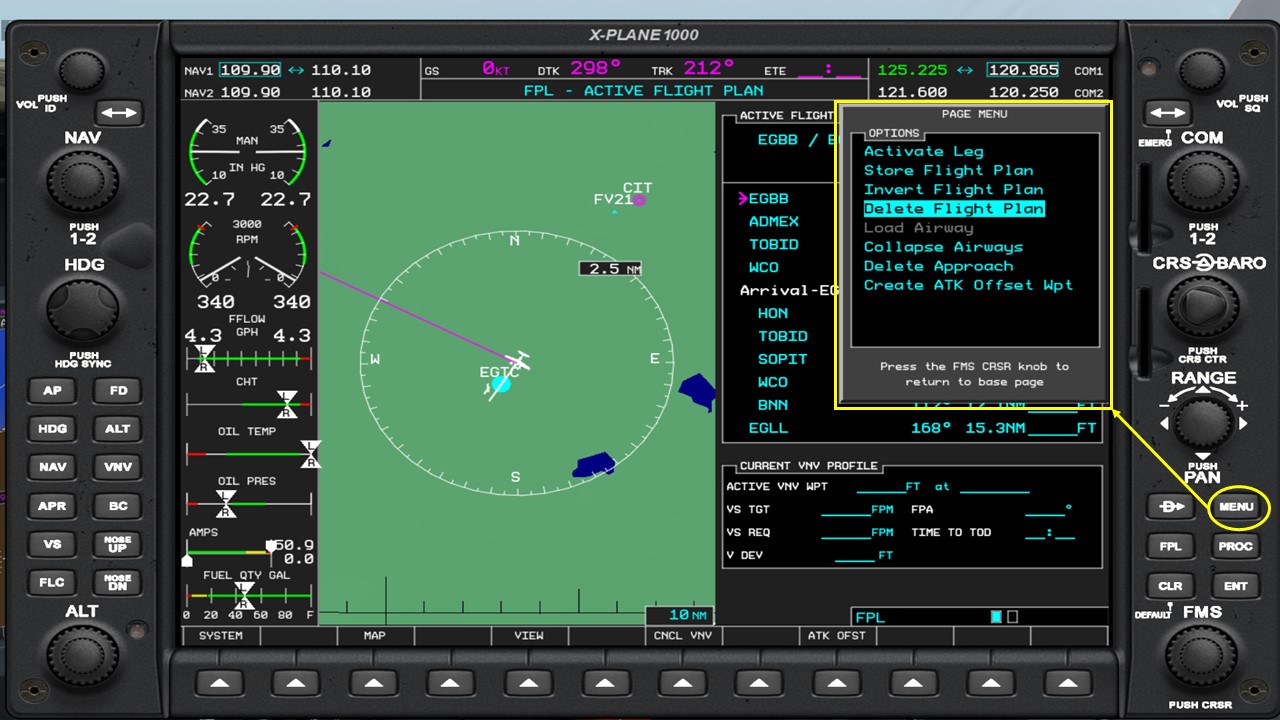Click the ENT enter button
1280x720 pixels.
tap(1236, 586)
